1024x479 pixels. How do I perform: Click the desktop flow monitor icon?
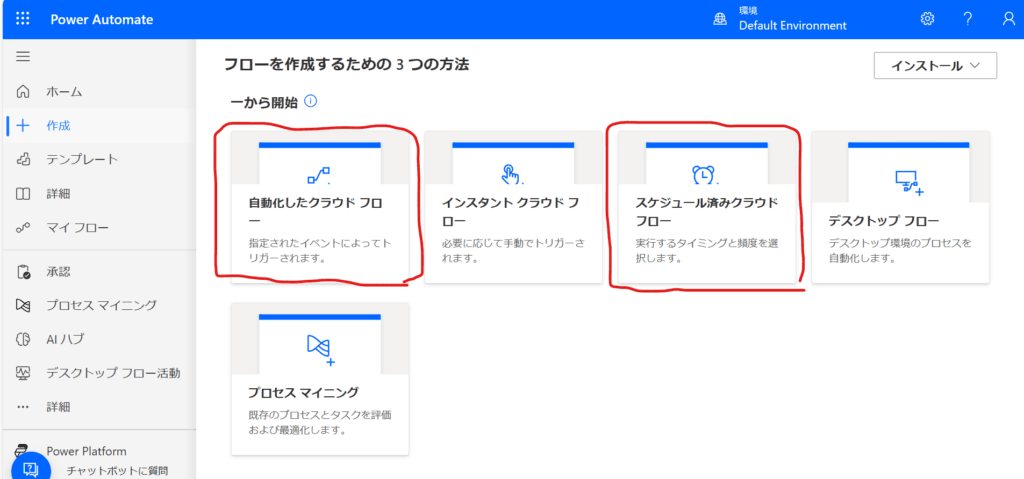tap(908, 182)
